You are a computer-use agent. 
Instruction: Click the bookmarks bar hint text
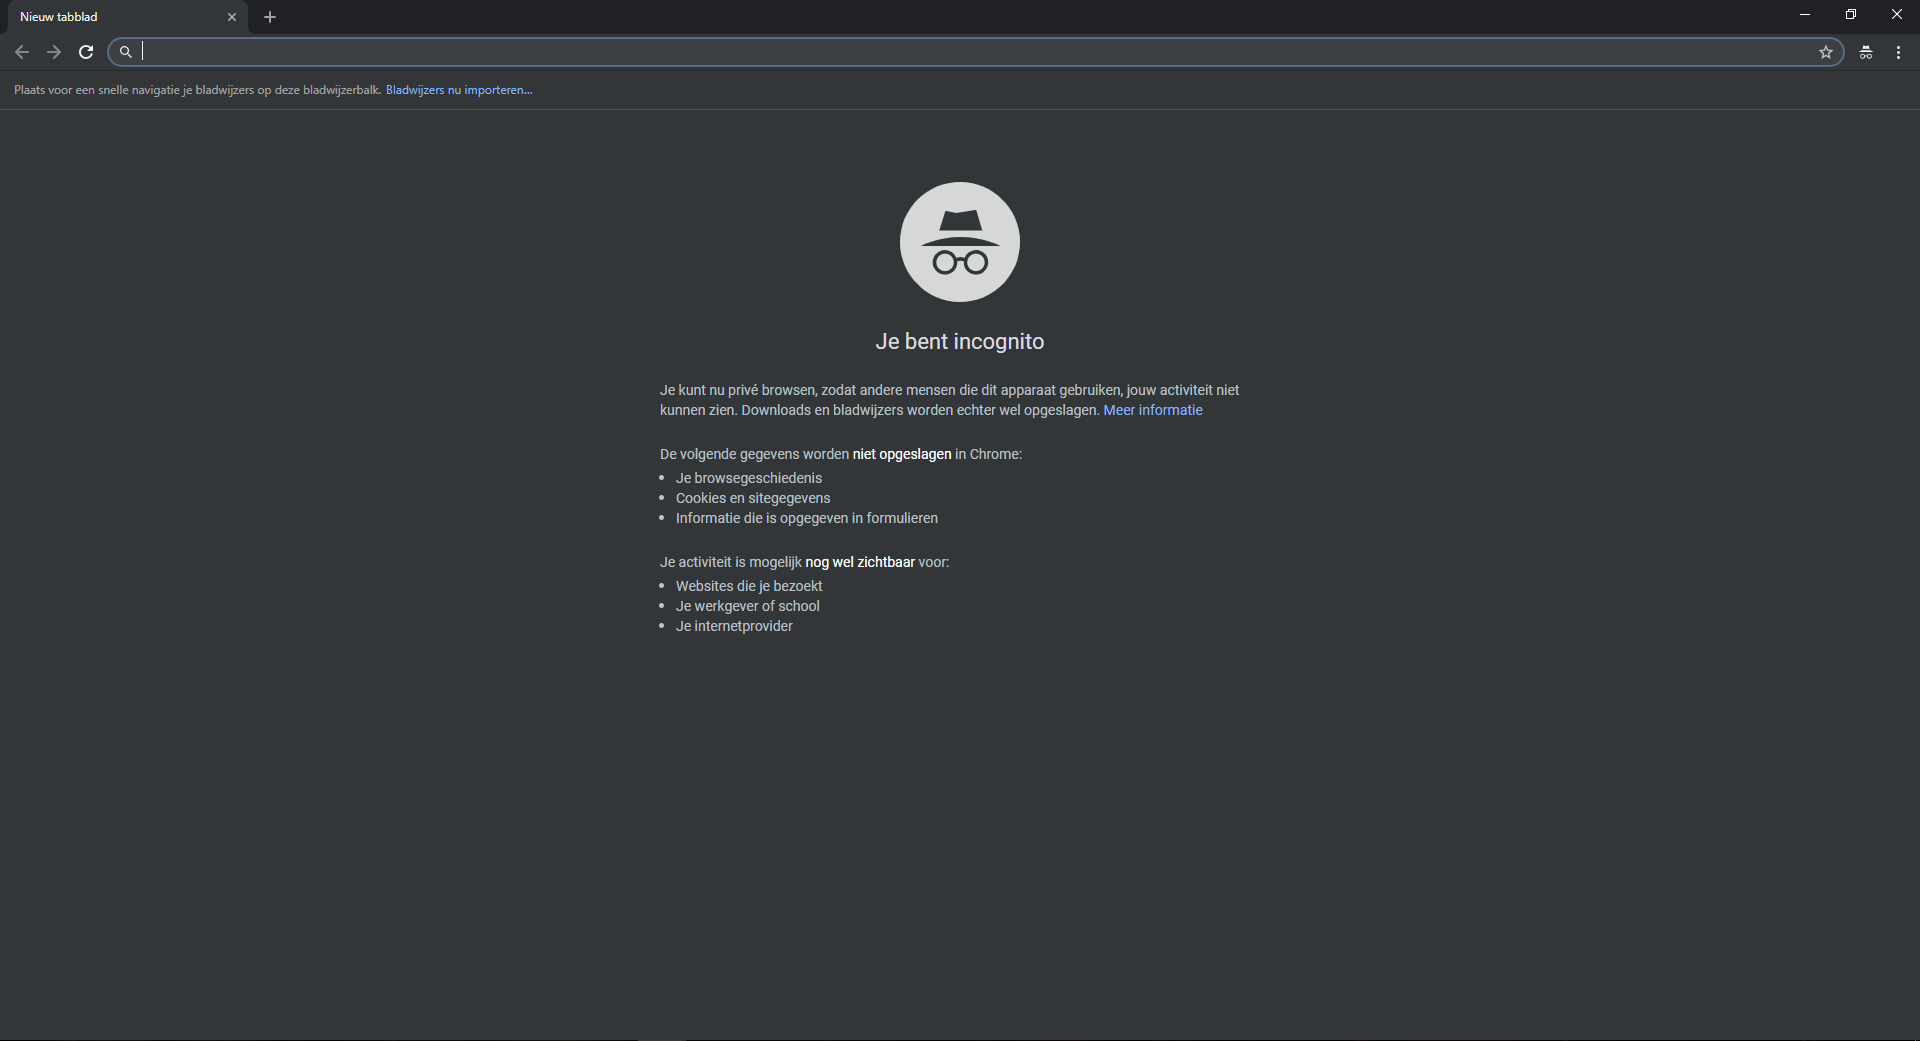(x=197, y=90)
